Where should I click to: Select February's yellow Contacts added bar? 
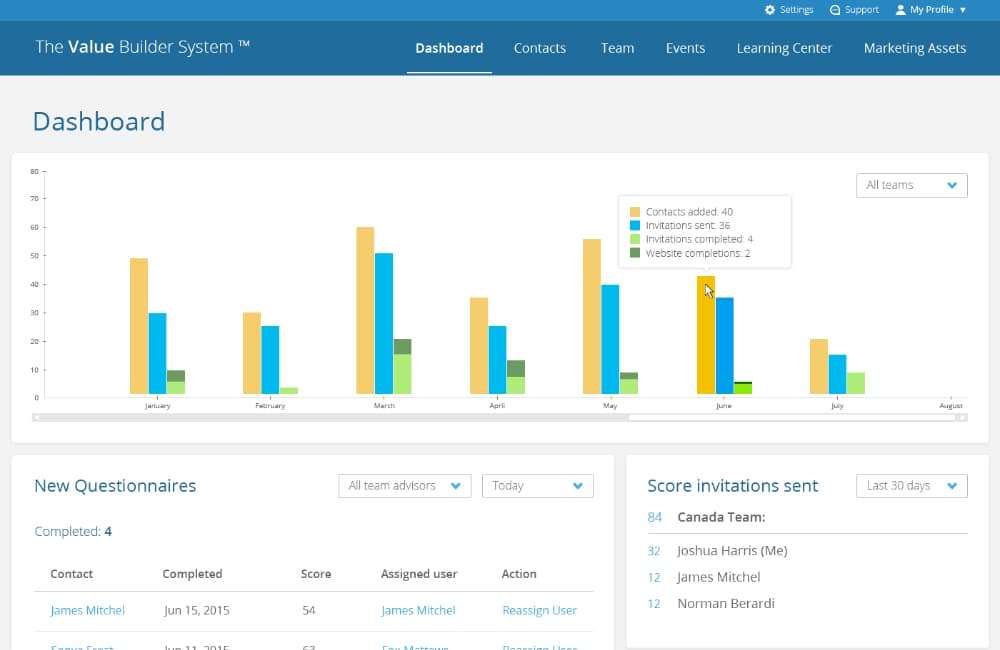pyautogui.click(x=252, y=353)
